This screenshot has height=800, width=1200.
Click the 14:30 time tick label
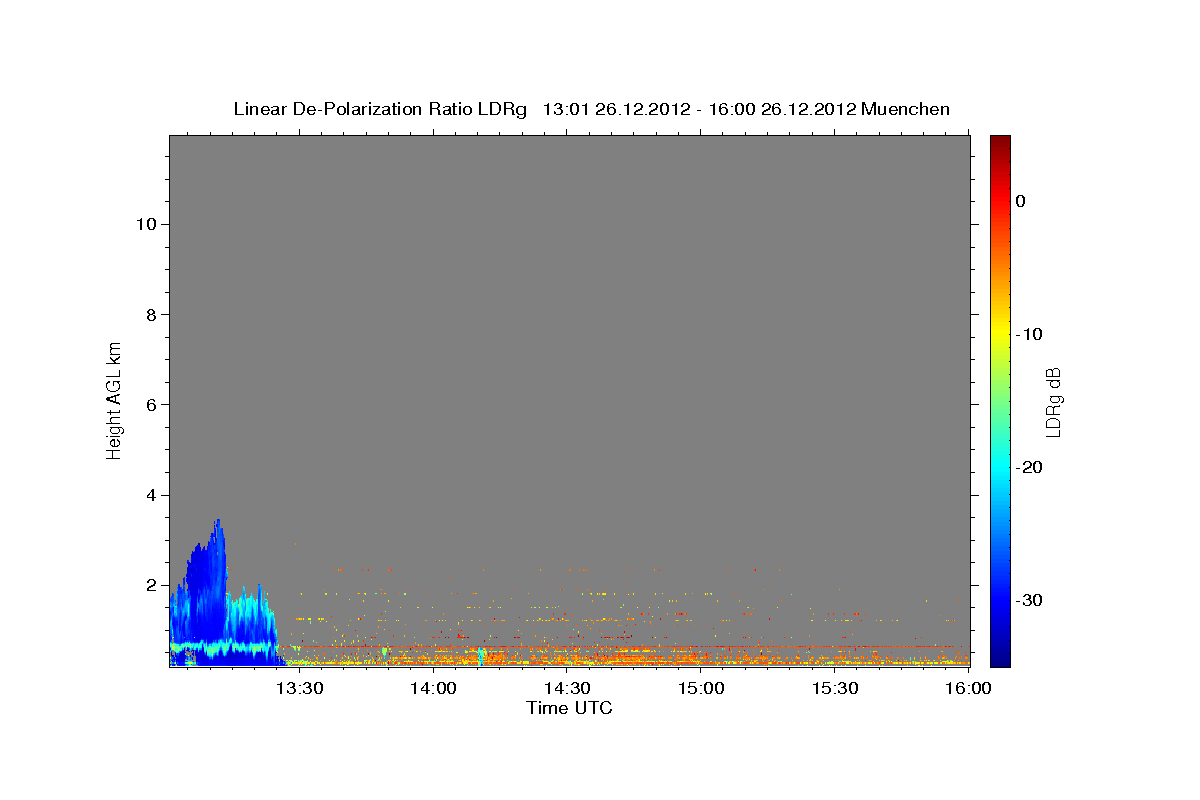[x=567, y=688]
